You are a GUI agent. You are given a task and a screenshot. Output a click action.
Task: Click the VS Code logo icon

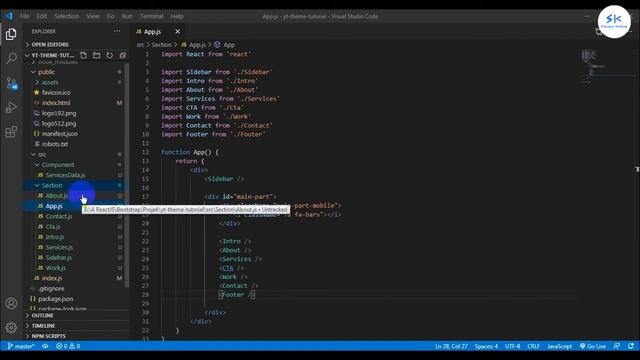[x=9, y=16]
